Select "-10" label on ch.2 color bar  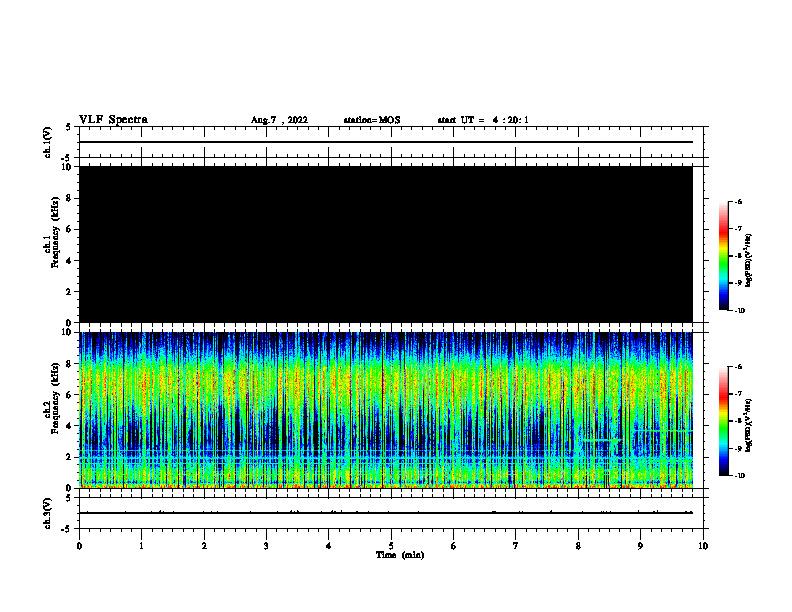(739, 476)
